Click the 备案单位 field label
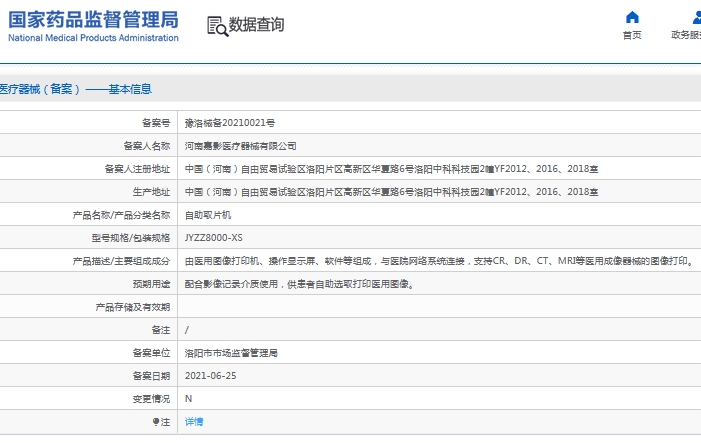The width and height of the screenshot is (701, 443). 151,353
